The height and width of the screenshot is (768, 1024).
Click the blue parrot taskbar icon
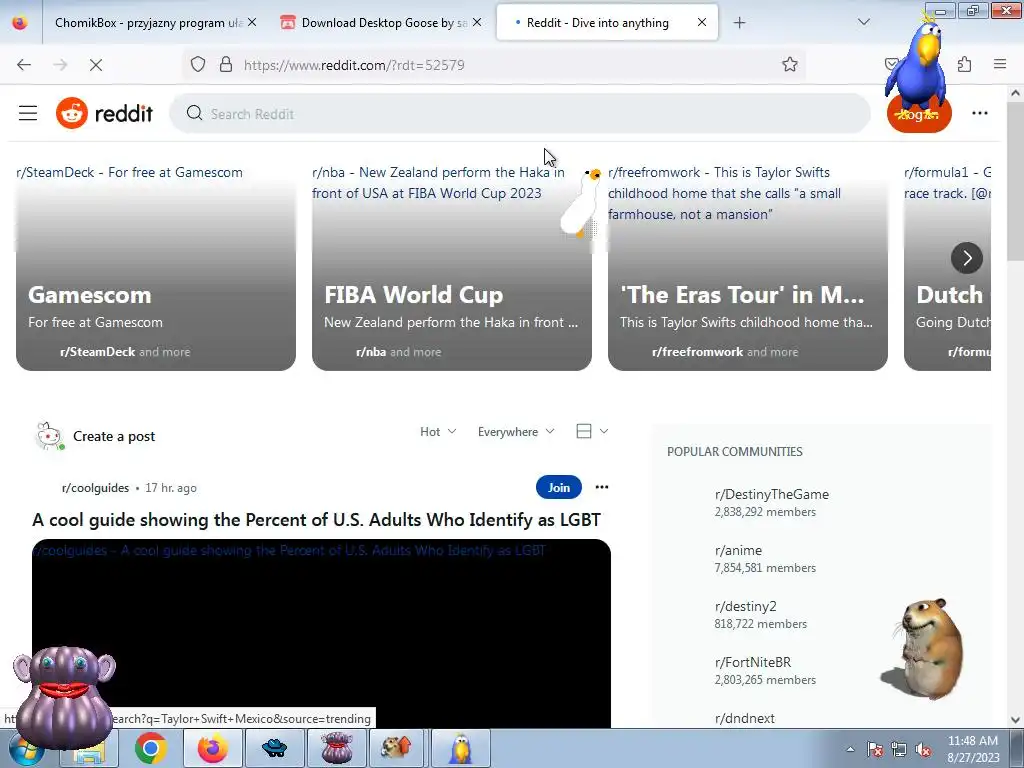pos(460,748)
